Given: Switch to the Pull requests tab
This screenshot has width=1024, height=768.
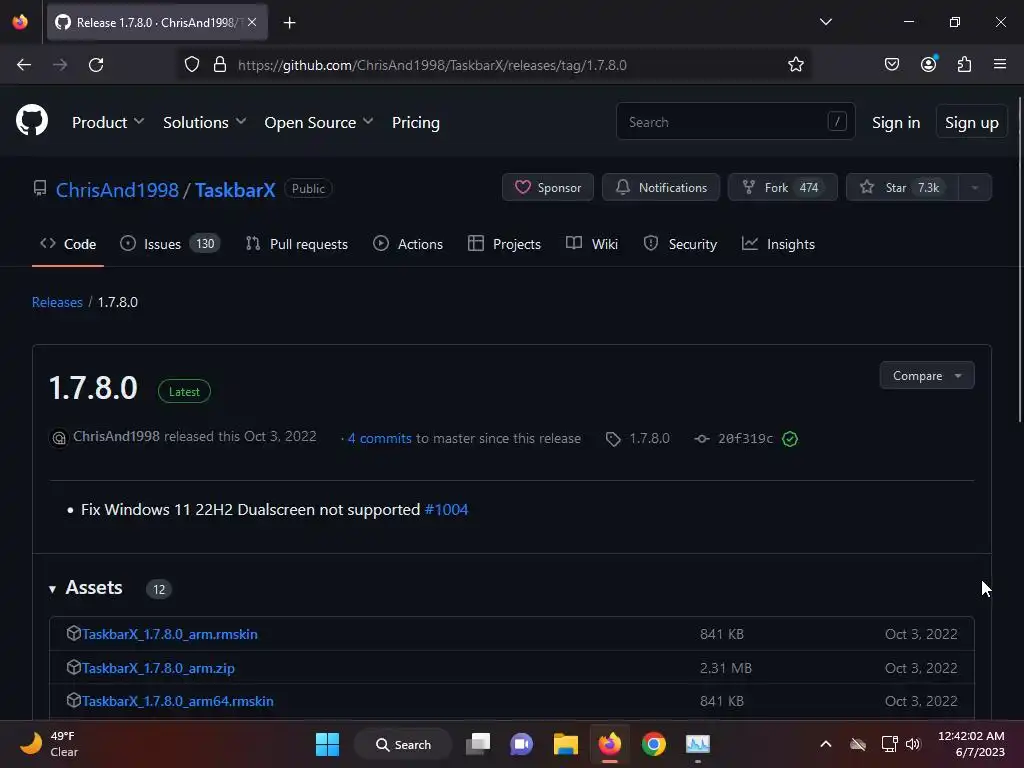Looking at the screenshot, I should pyautogui.click(x=296, y=244).
